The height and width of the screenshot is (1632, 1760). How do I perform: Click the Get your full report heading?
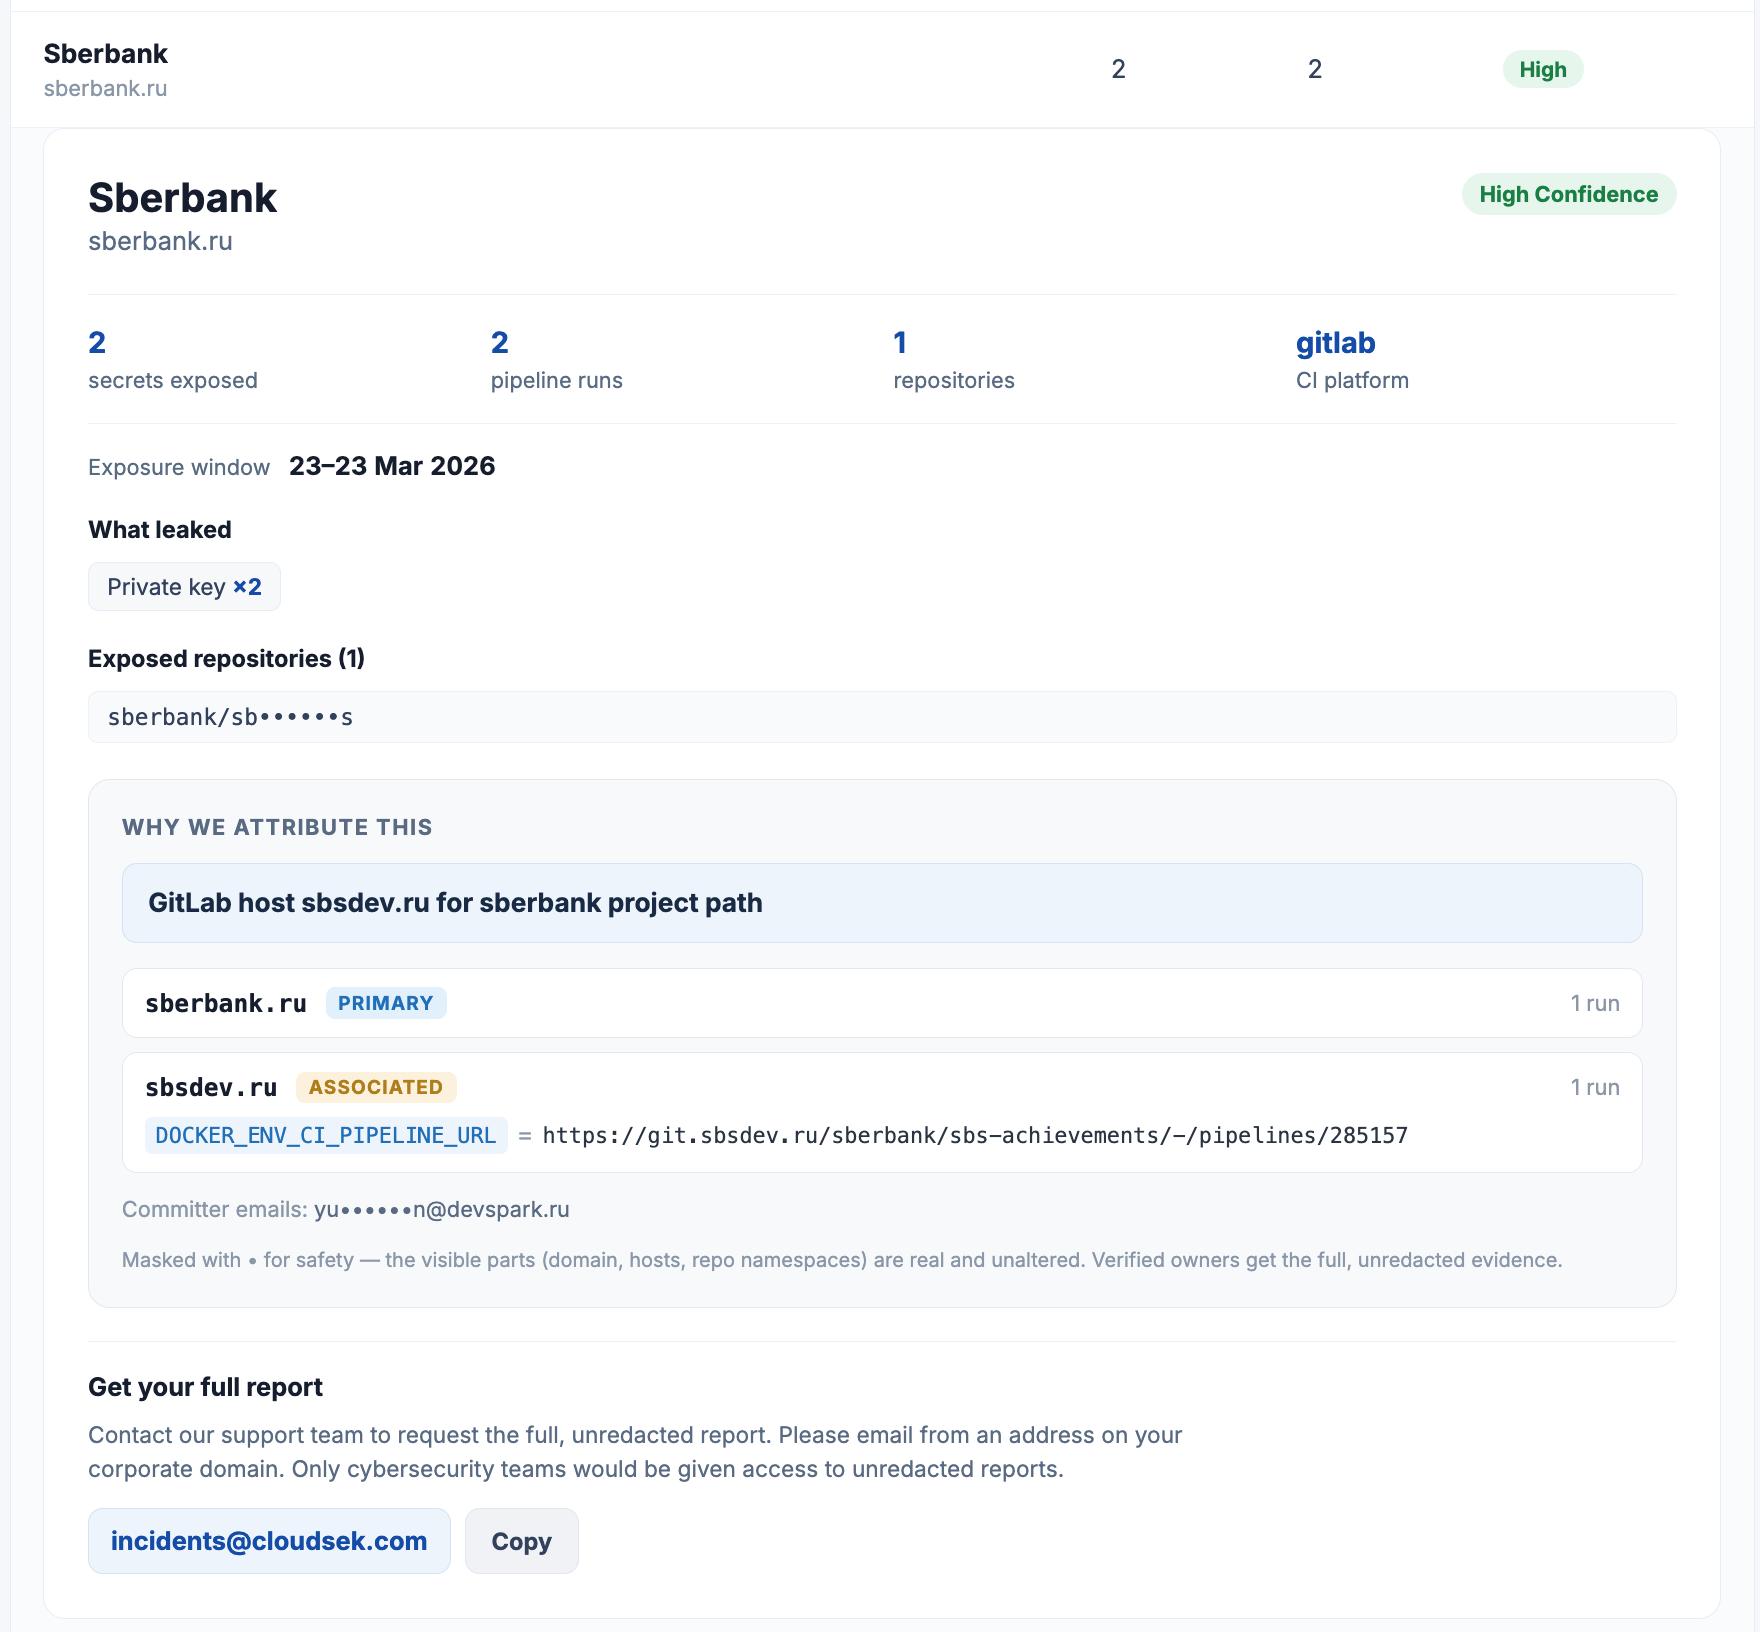pos(205,1387)
